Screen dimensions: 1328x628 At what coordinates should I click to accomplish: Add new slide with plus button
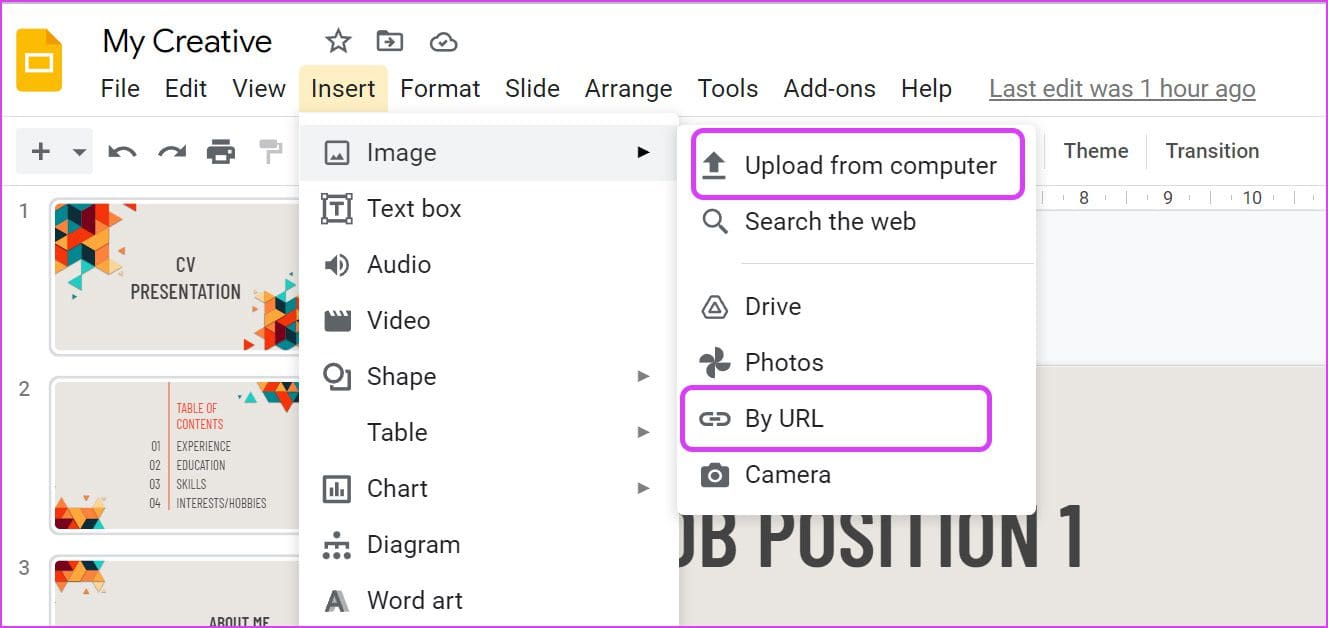[41, 151]
